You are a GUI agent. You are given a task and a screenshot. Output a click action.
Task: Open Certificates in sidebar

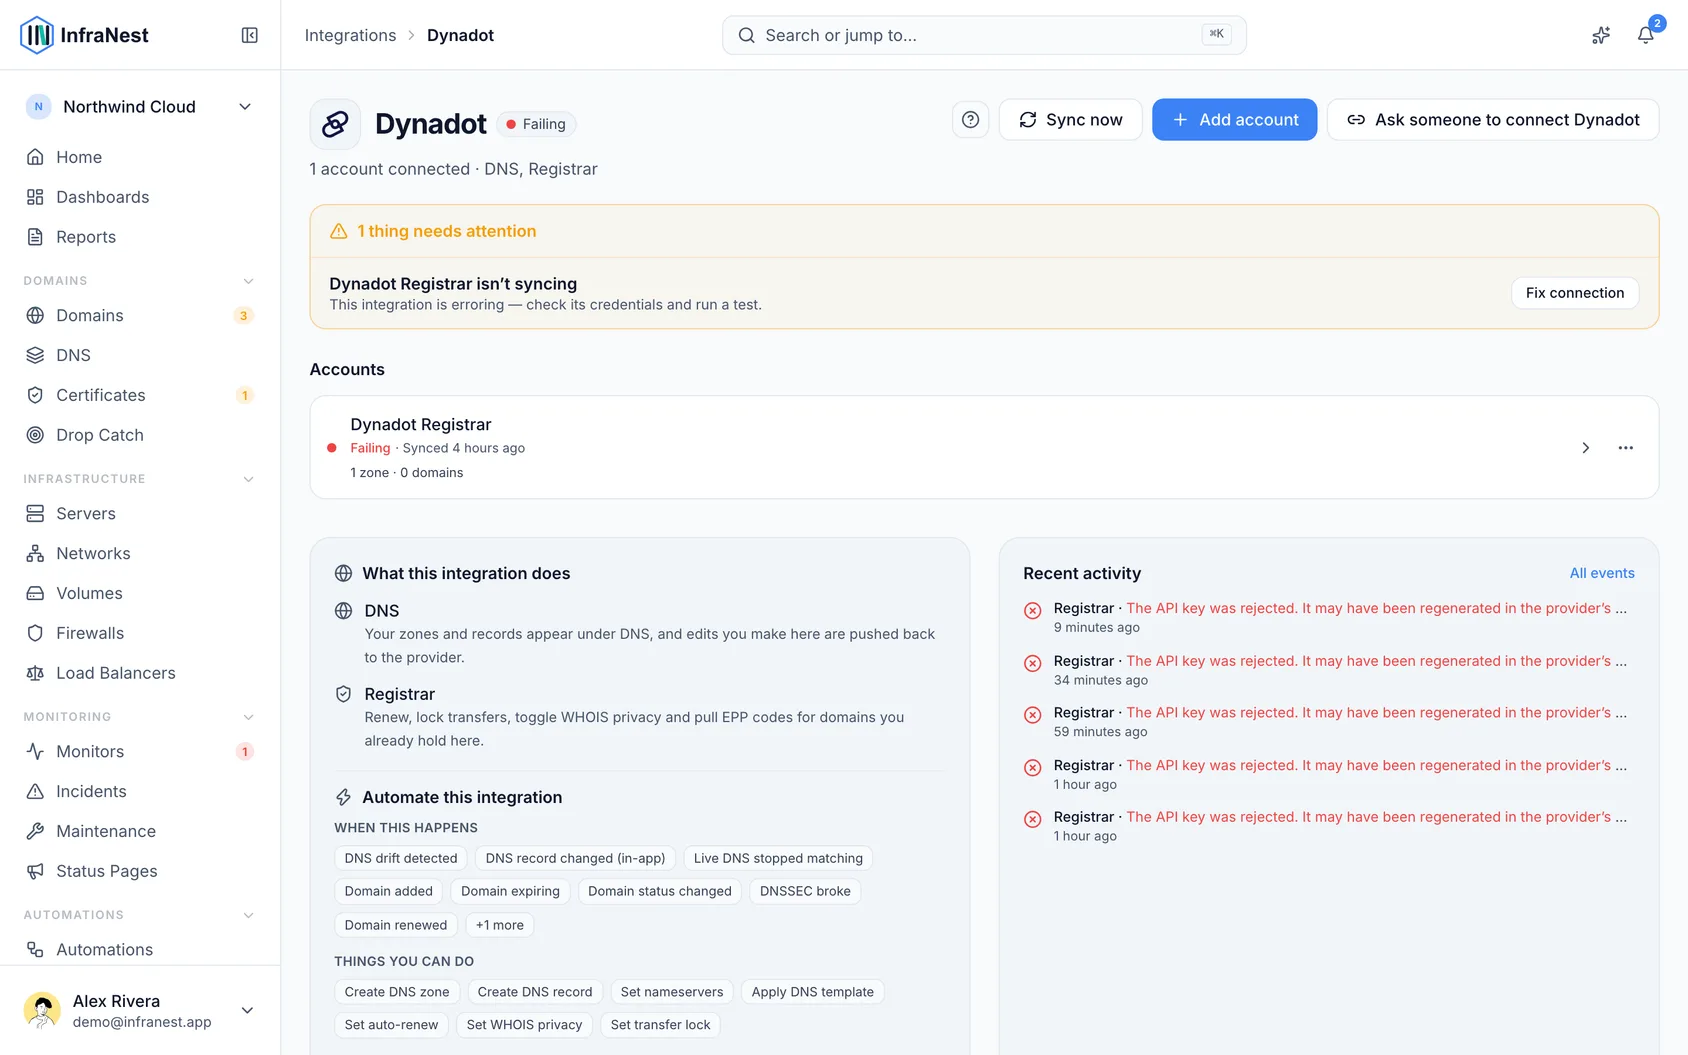tap(140, 395)
